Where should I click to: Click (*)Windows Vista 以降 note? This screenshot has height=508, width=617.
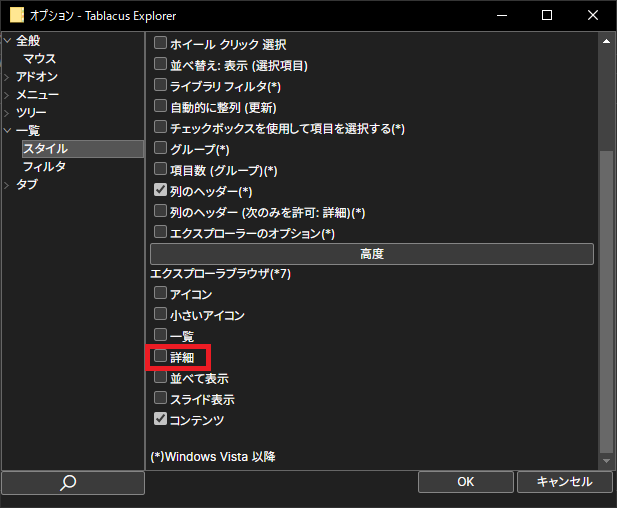pos(213,457)
